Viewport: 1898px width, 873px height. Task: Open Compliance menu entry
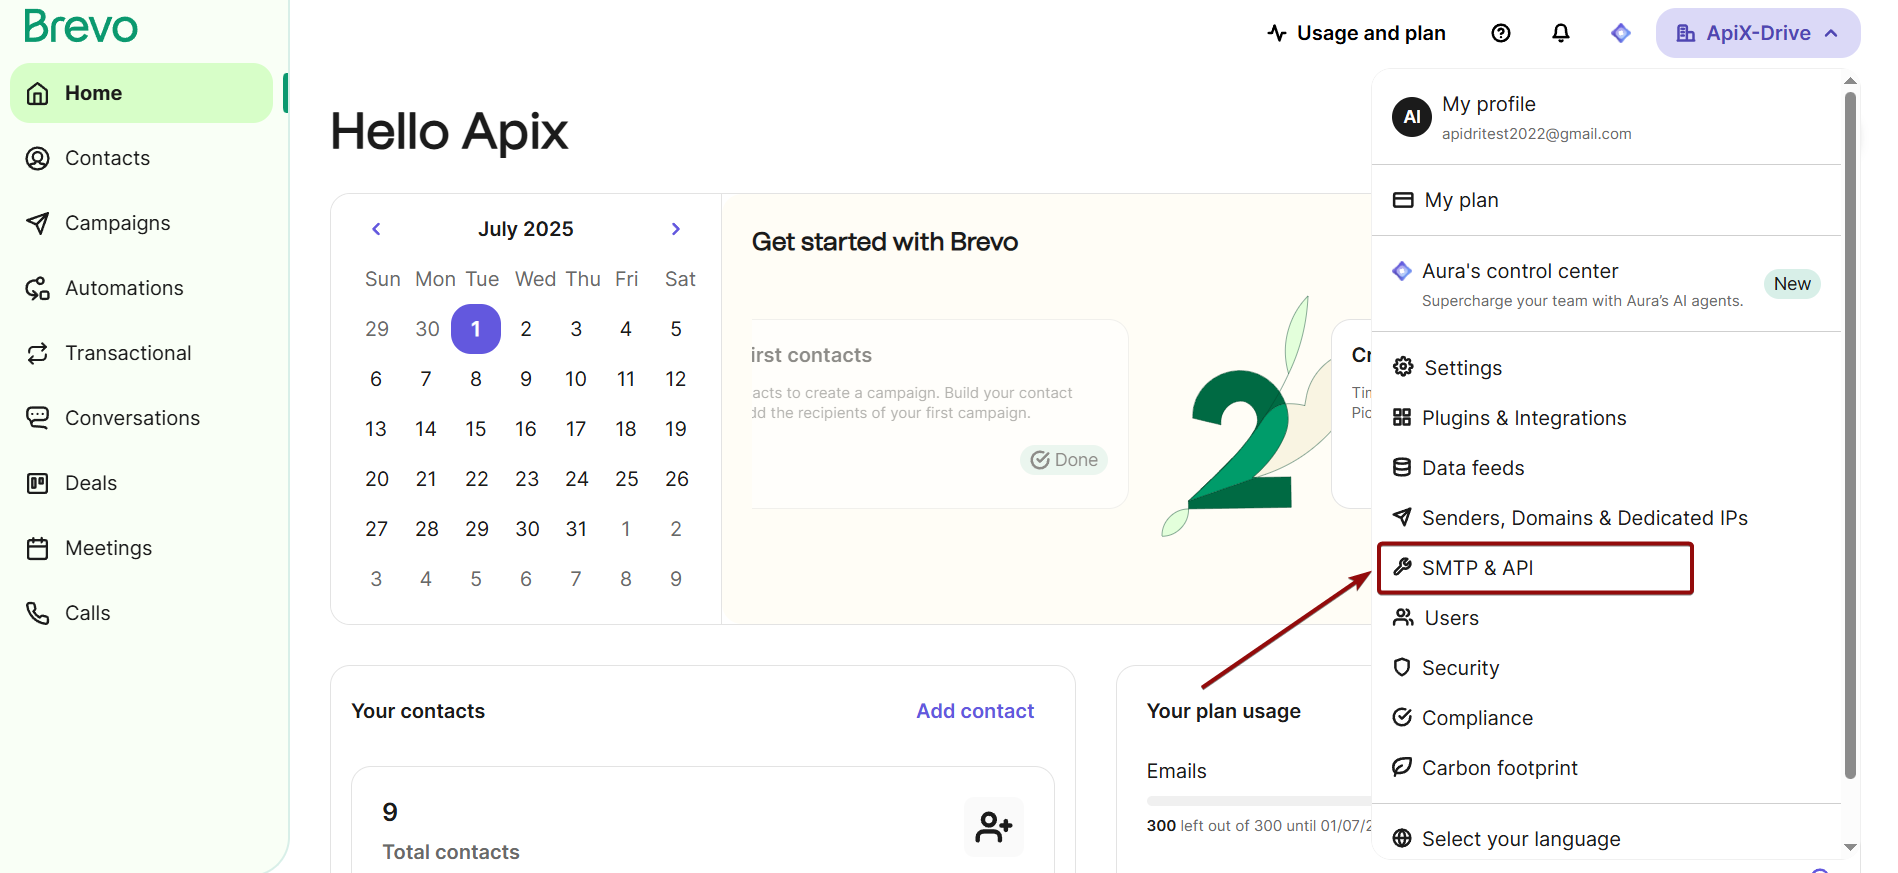[1606, 718]
